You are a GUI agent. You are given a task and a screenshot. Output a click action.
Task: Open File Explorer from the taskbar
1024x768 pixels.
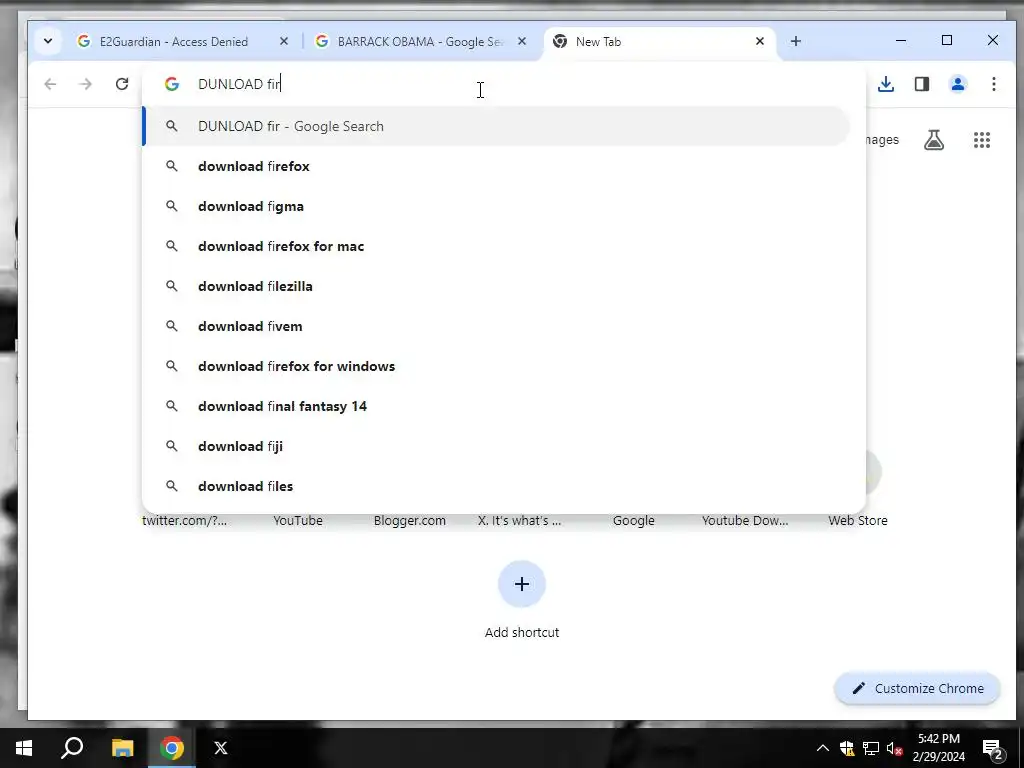click(122, 748)
